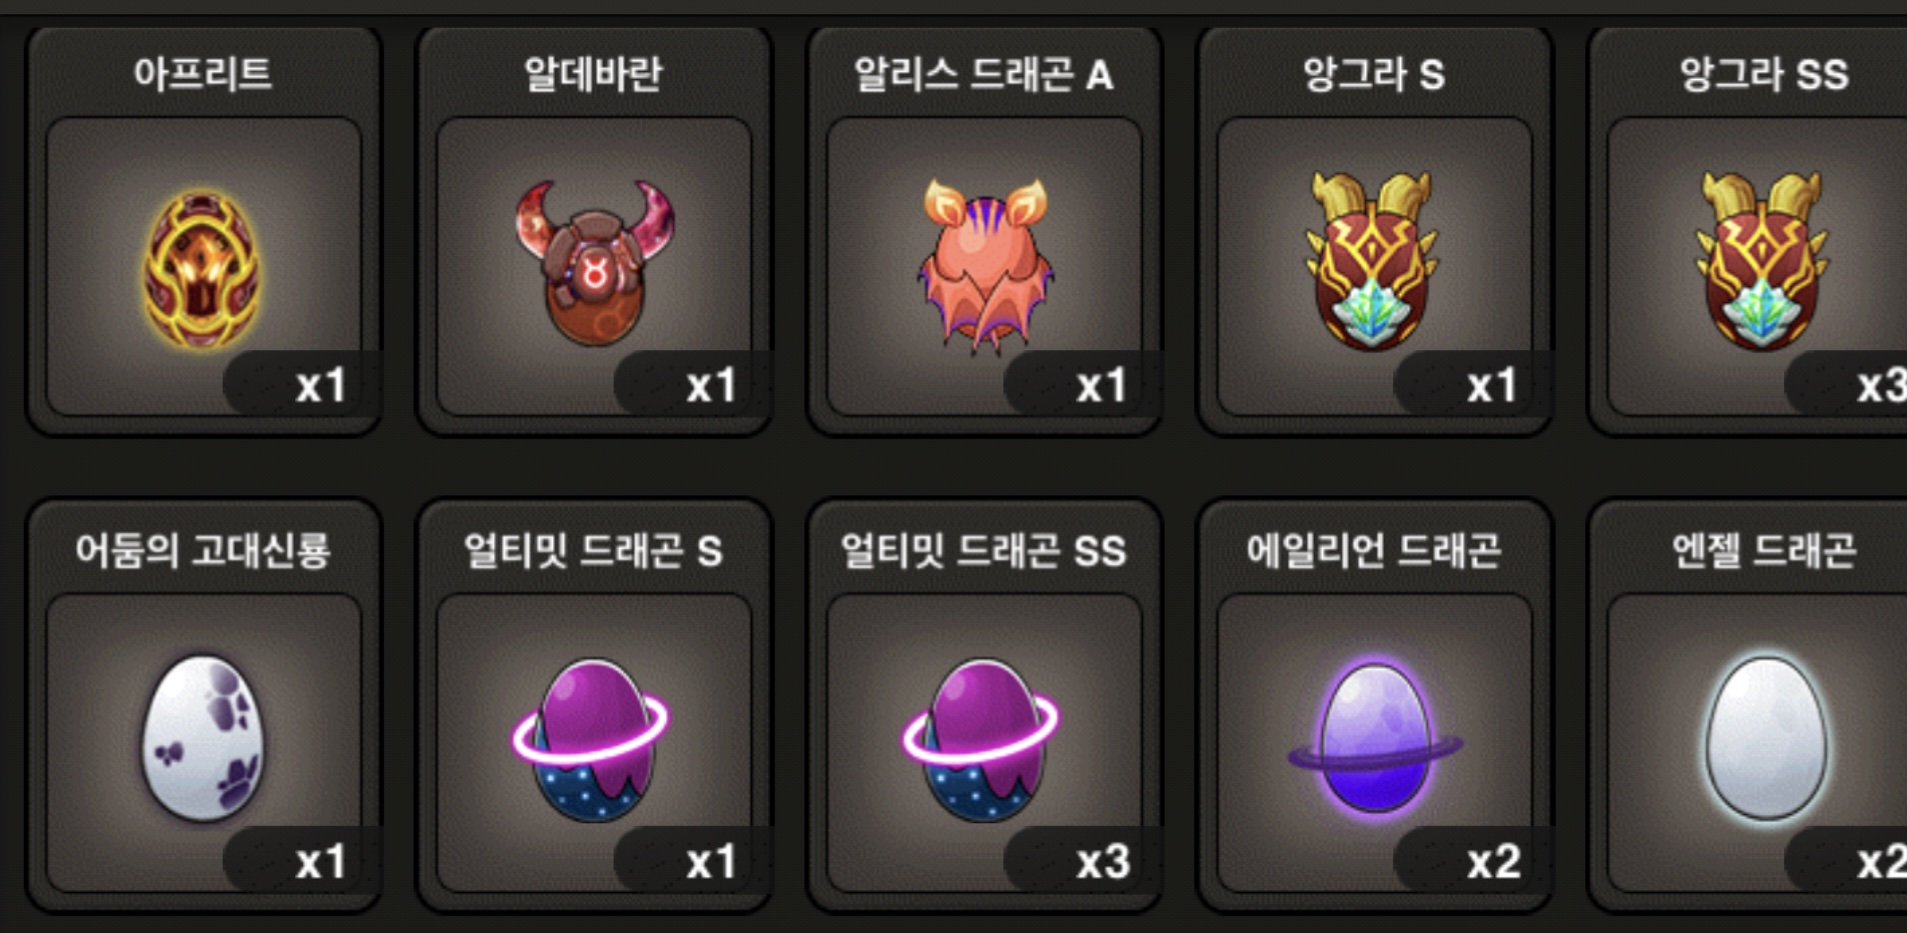Click the 얼티밋 드래곤 S card title
This screenshot has height=933, width=1907.
(593, 550)
